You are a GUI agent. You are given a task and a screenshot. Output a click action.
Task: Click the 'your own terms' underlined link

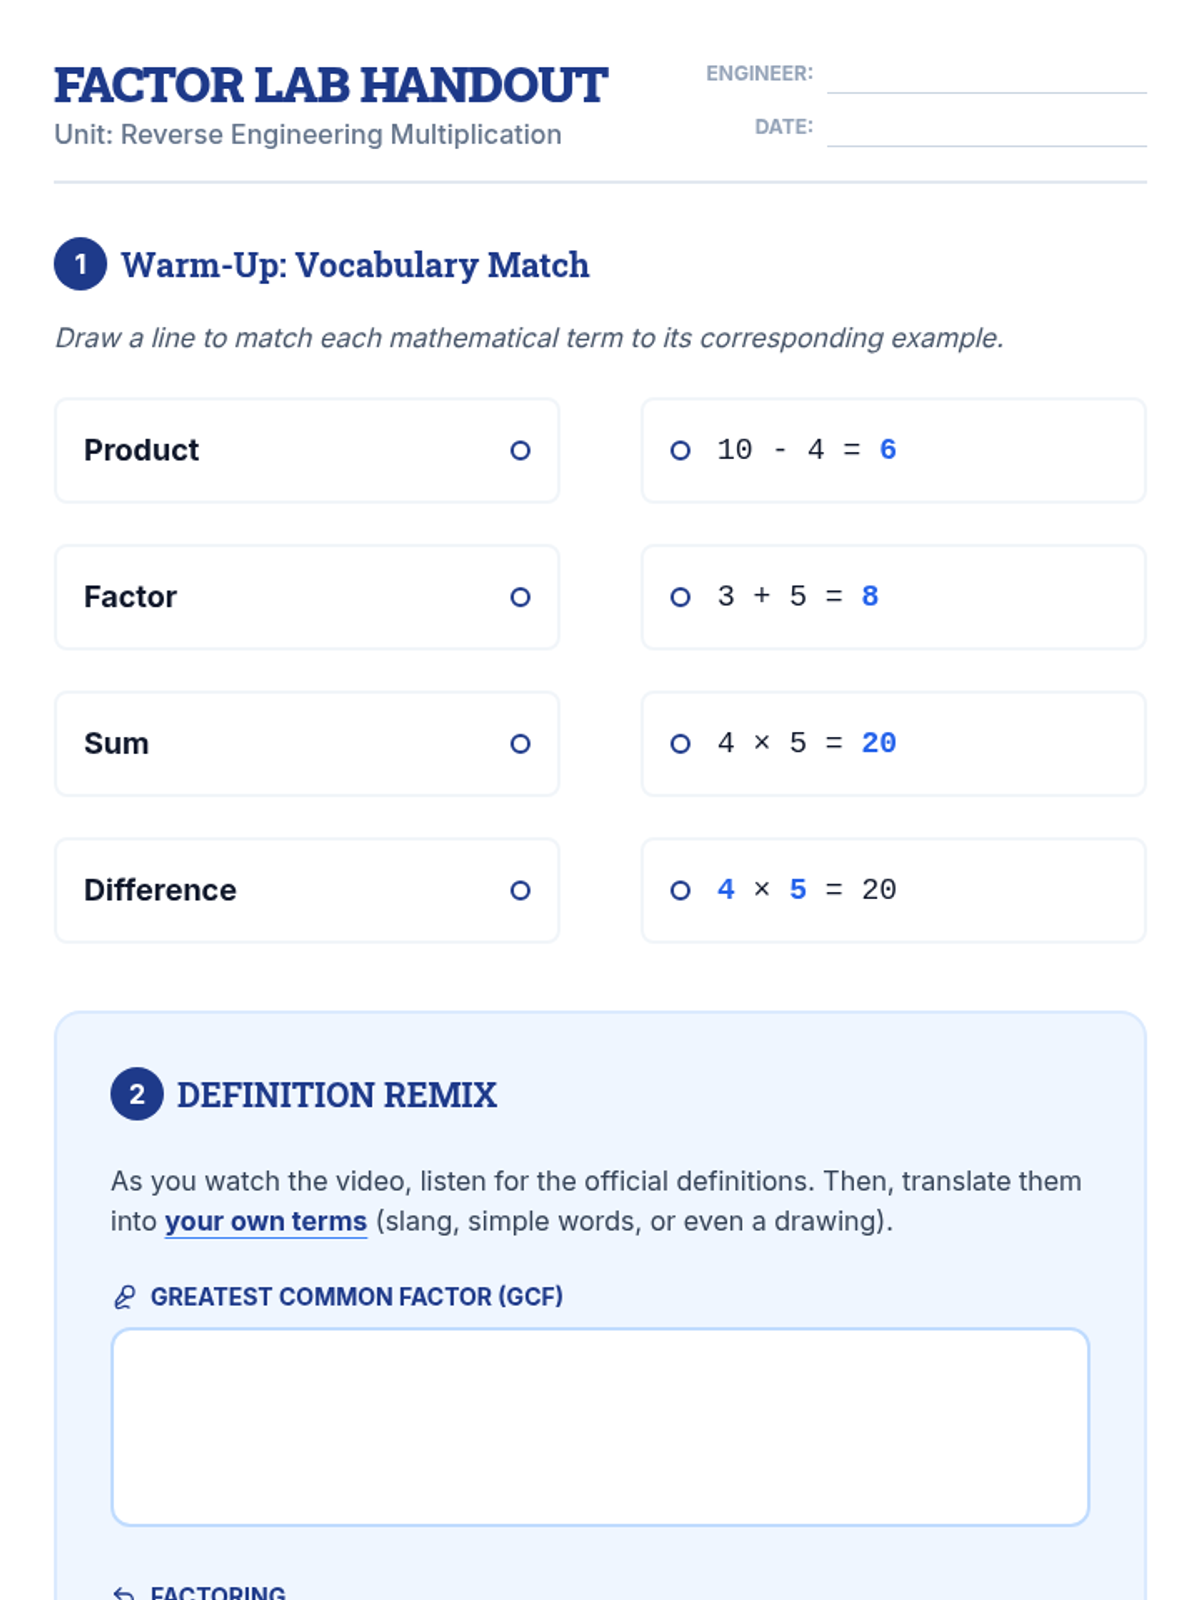(x=266, y=1222)
